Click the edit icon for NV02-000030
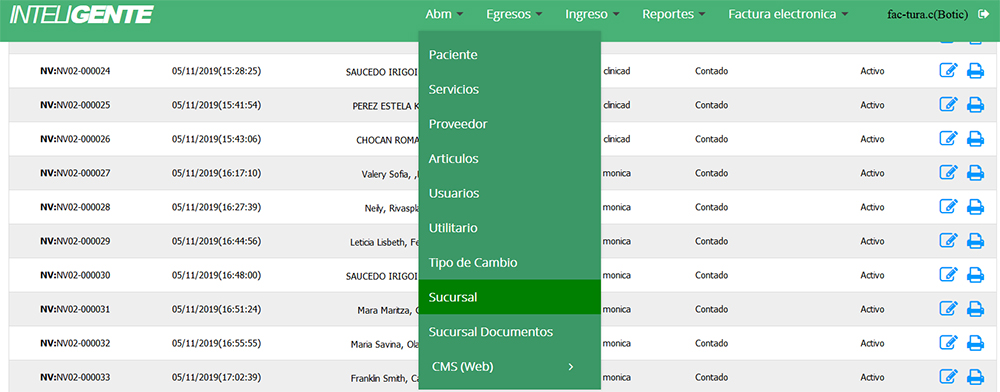This screenshot has height=392, width=1000. (949, 275)
